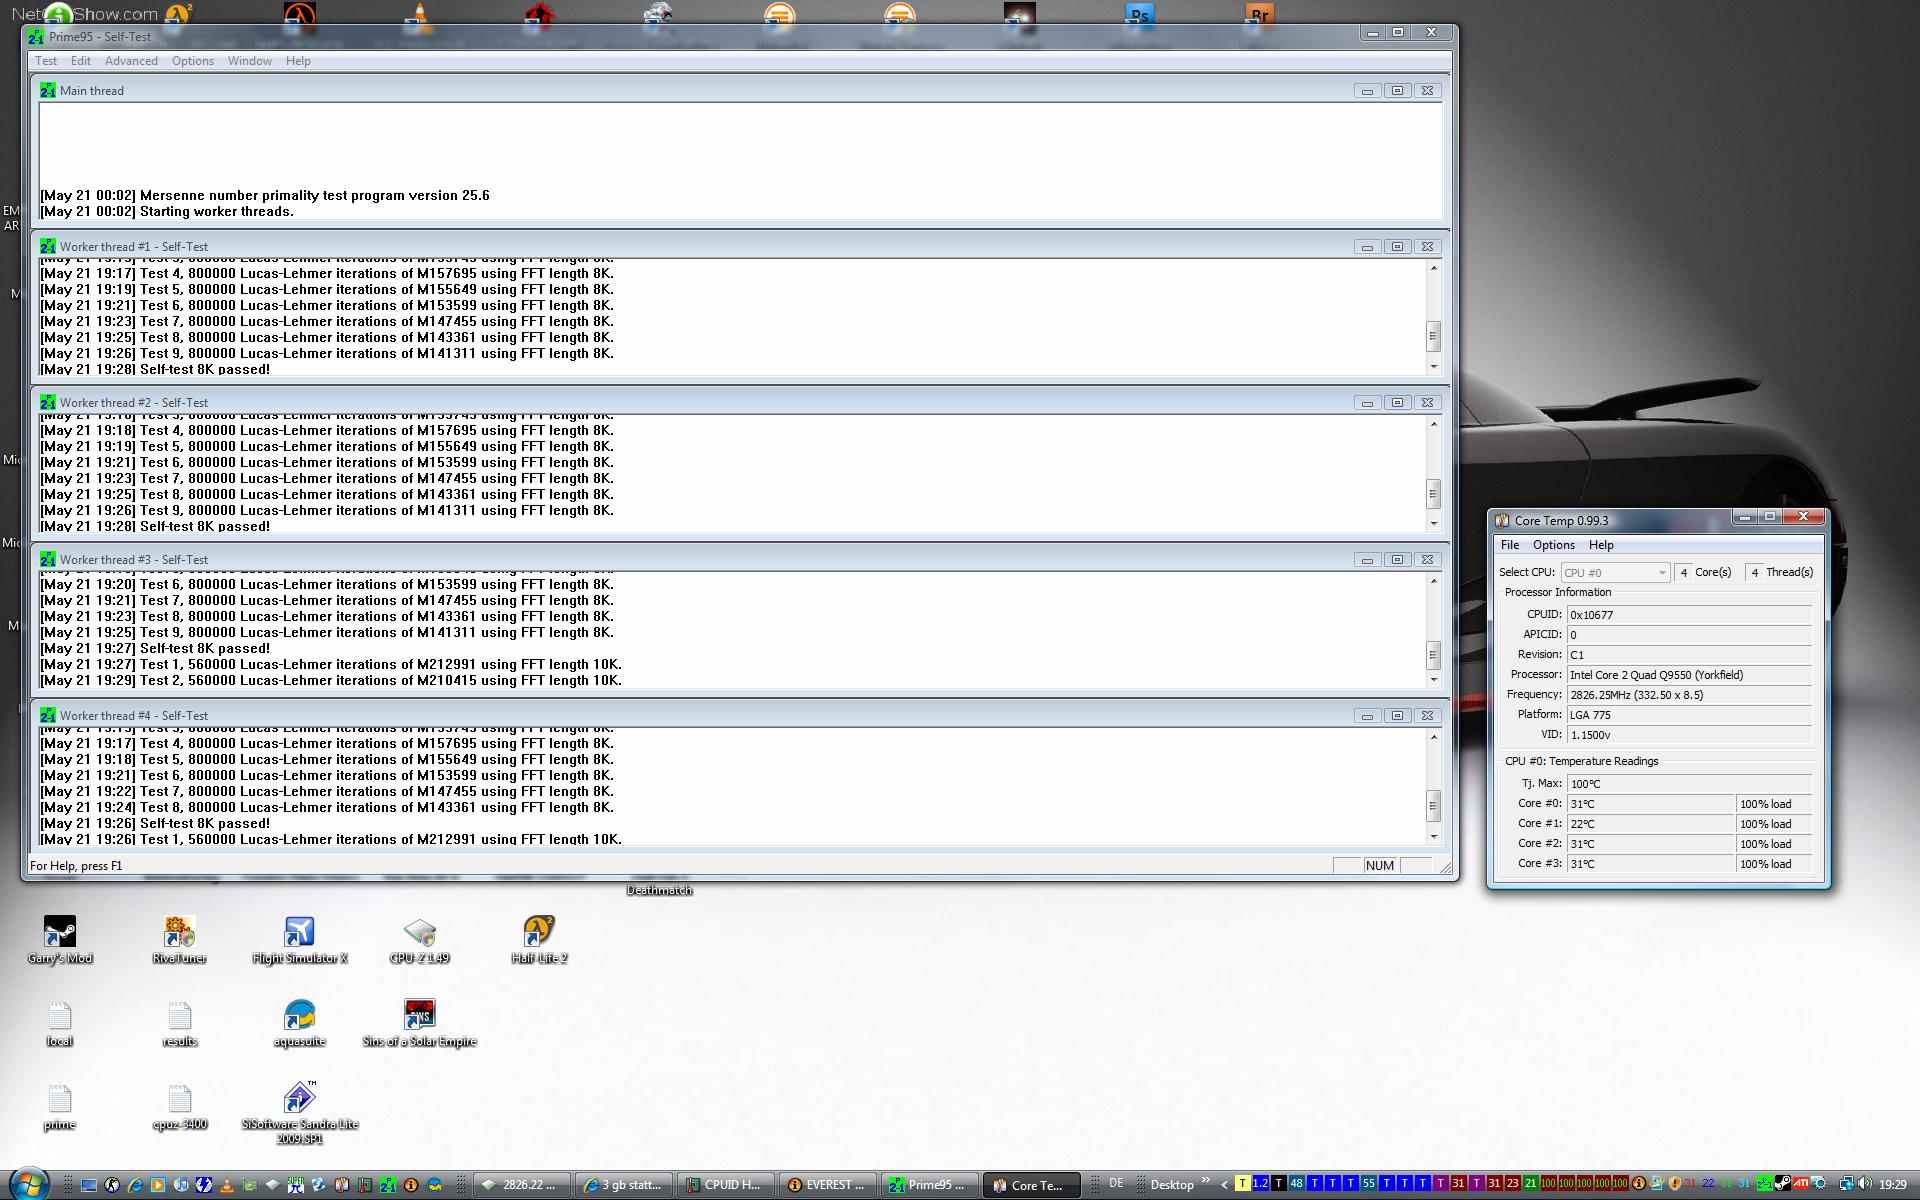This screenshot has height=1200, width=1920.
Task: Switch to the 3 gb statt taskbar window
Action: click(623, 1185)
